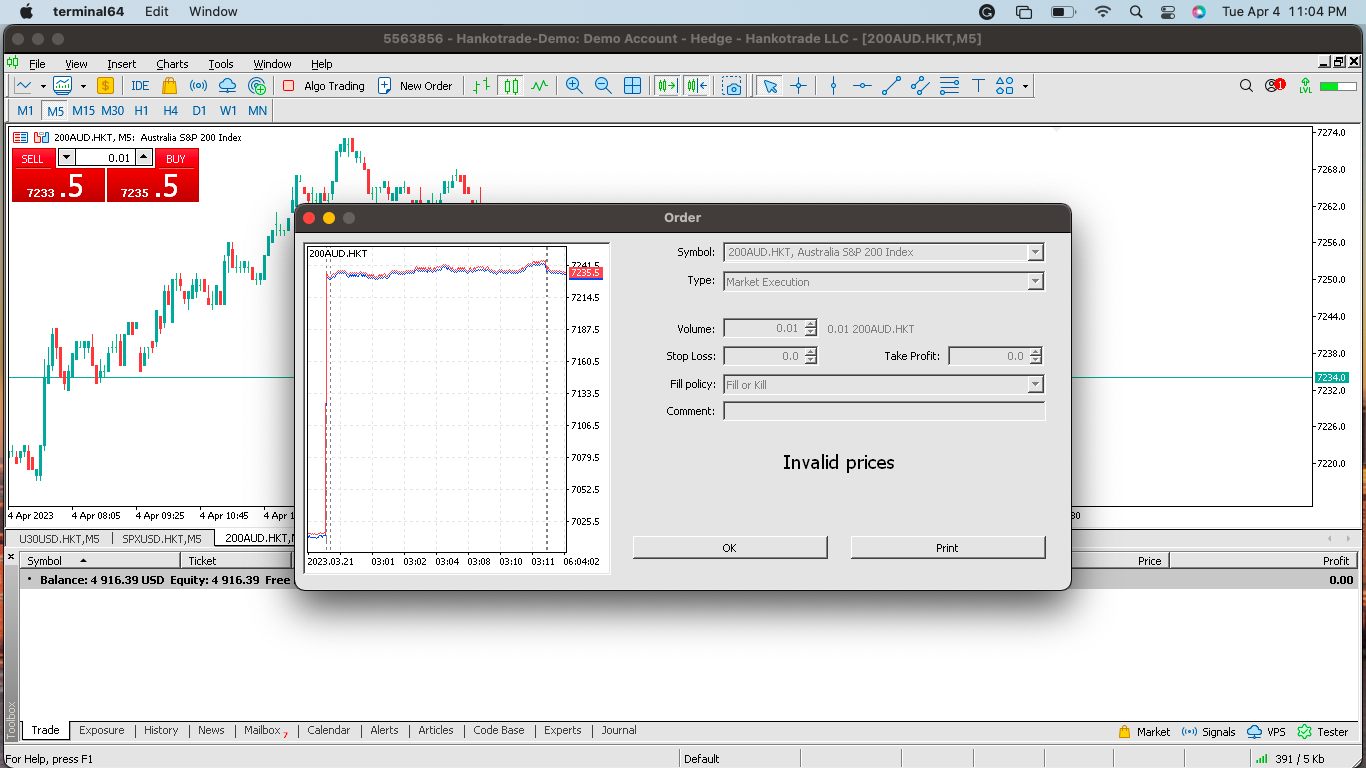Viewport: 1366px width, 768px height.
Task: Select the M1 timeframe
Action: coord(25,111)
